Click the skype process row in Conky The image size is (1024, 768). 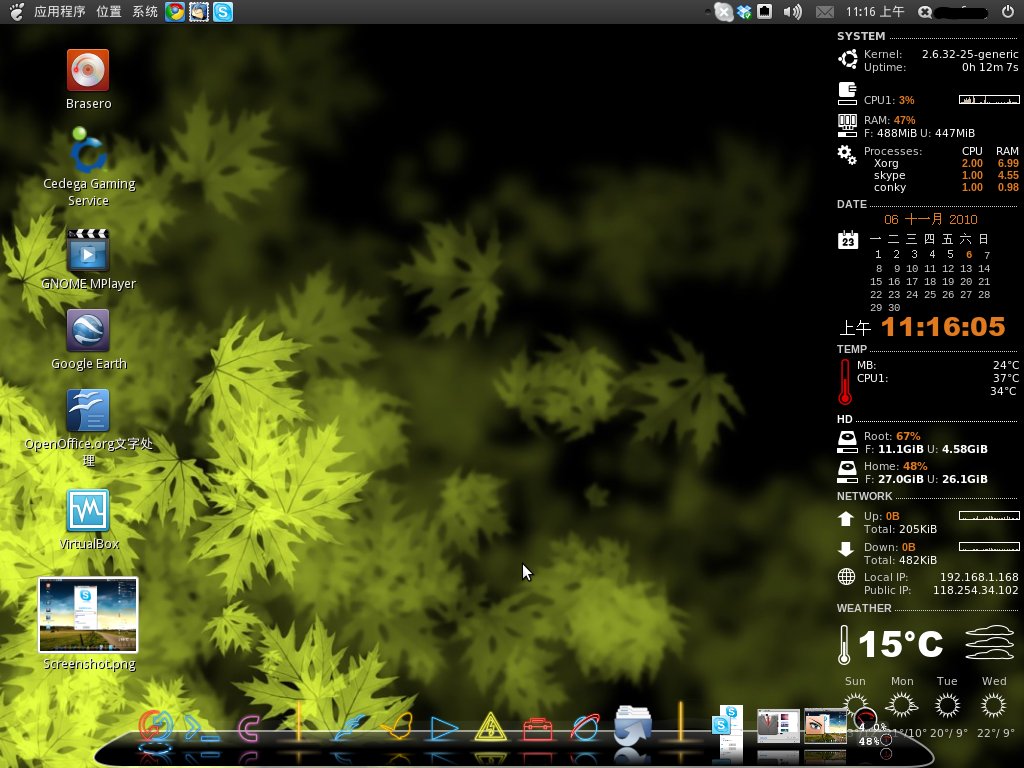click(x=946, y=175)
